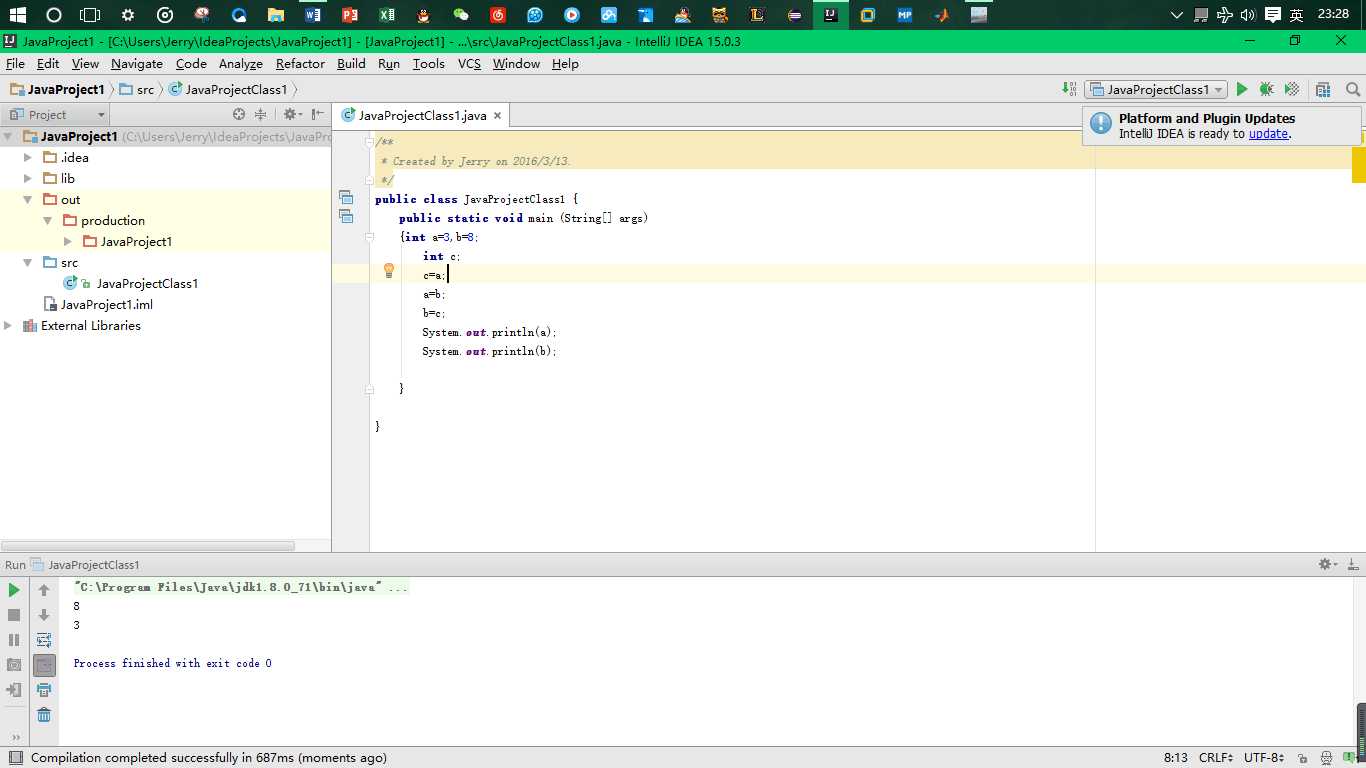Open Word from the Windows taskbar
This screenshot has width=1366, height=768.
pyautogui.click(x=312, y=15)
